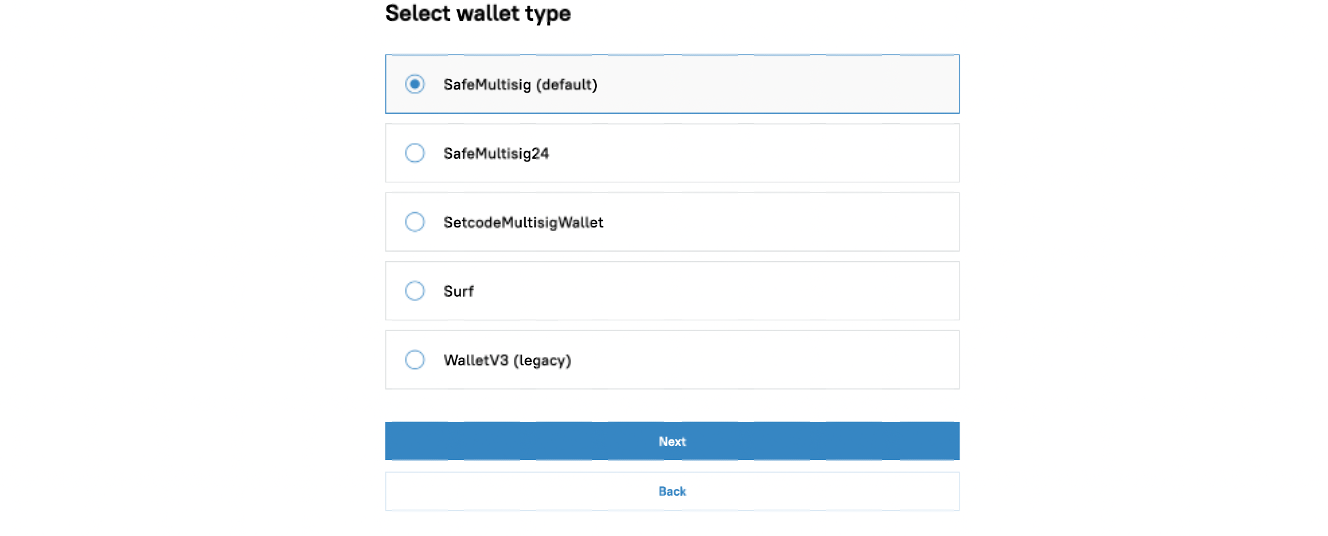The width and height of the screenshot is (1328, 536).
Task: Pick the SetcodeMultisigWallet radio circle
Action: tap(415, 222)
